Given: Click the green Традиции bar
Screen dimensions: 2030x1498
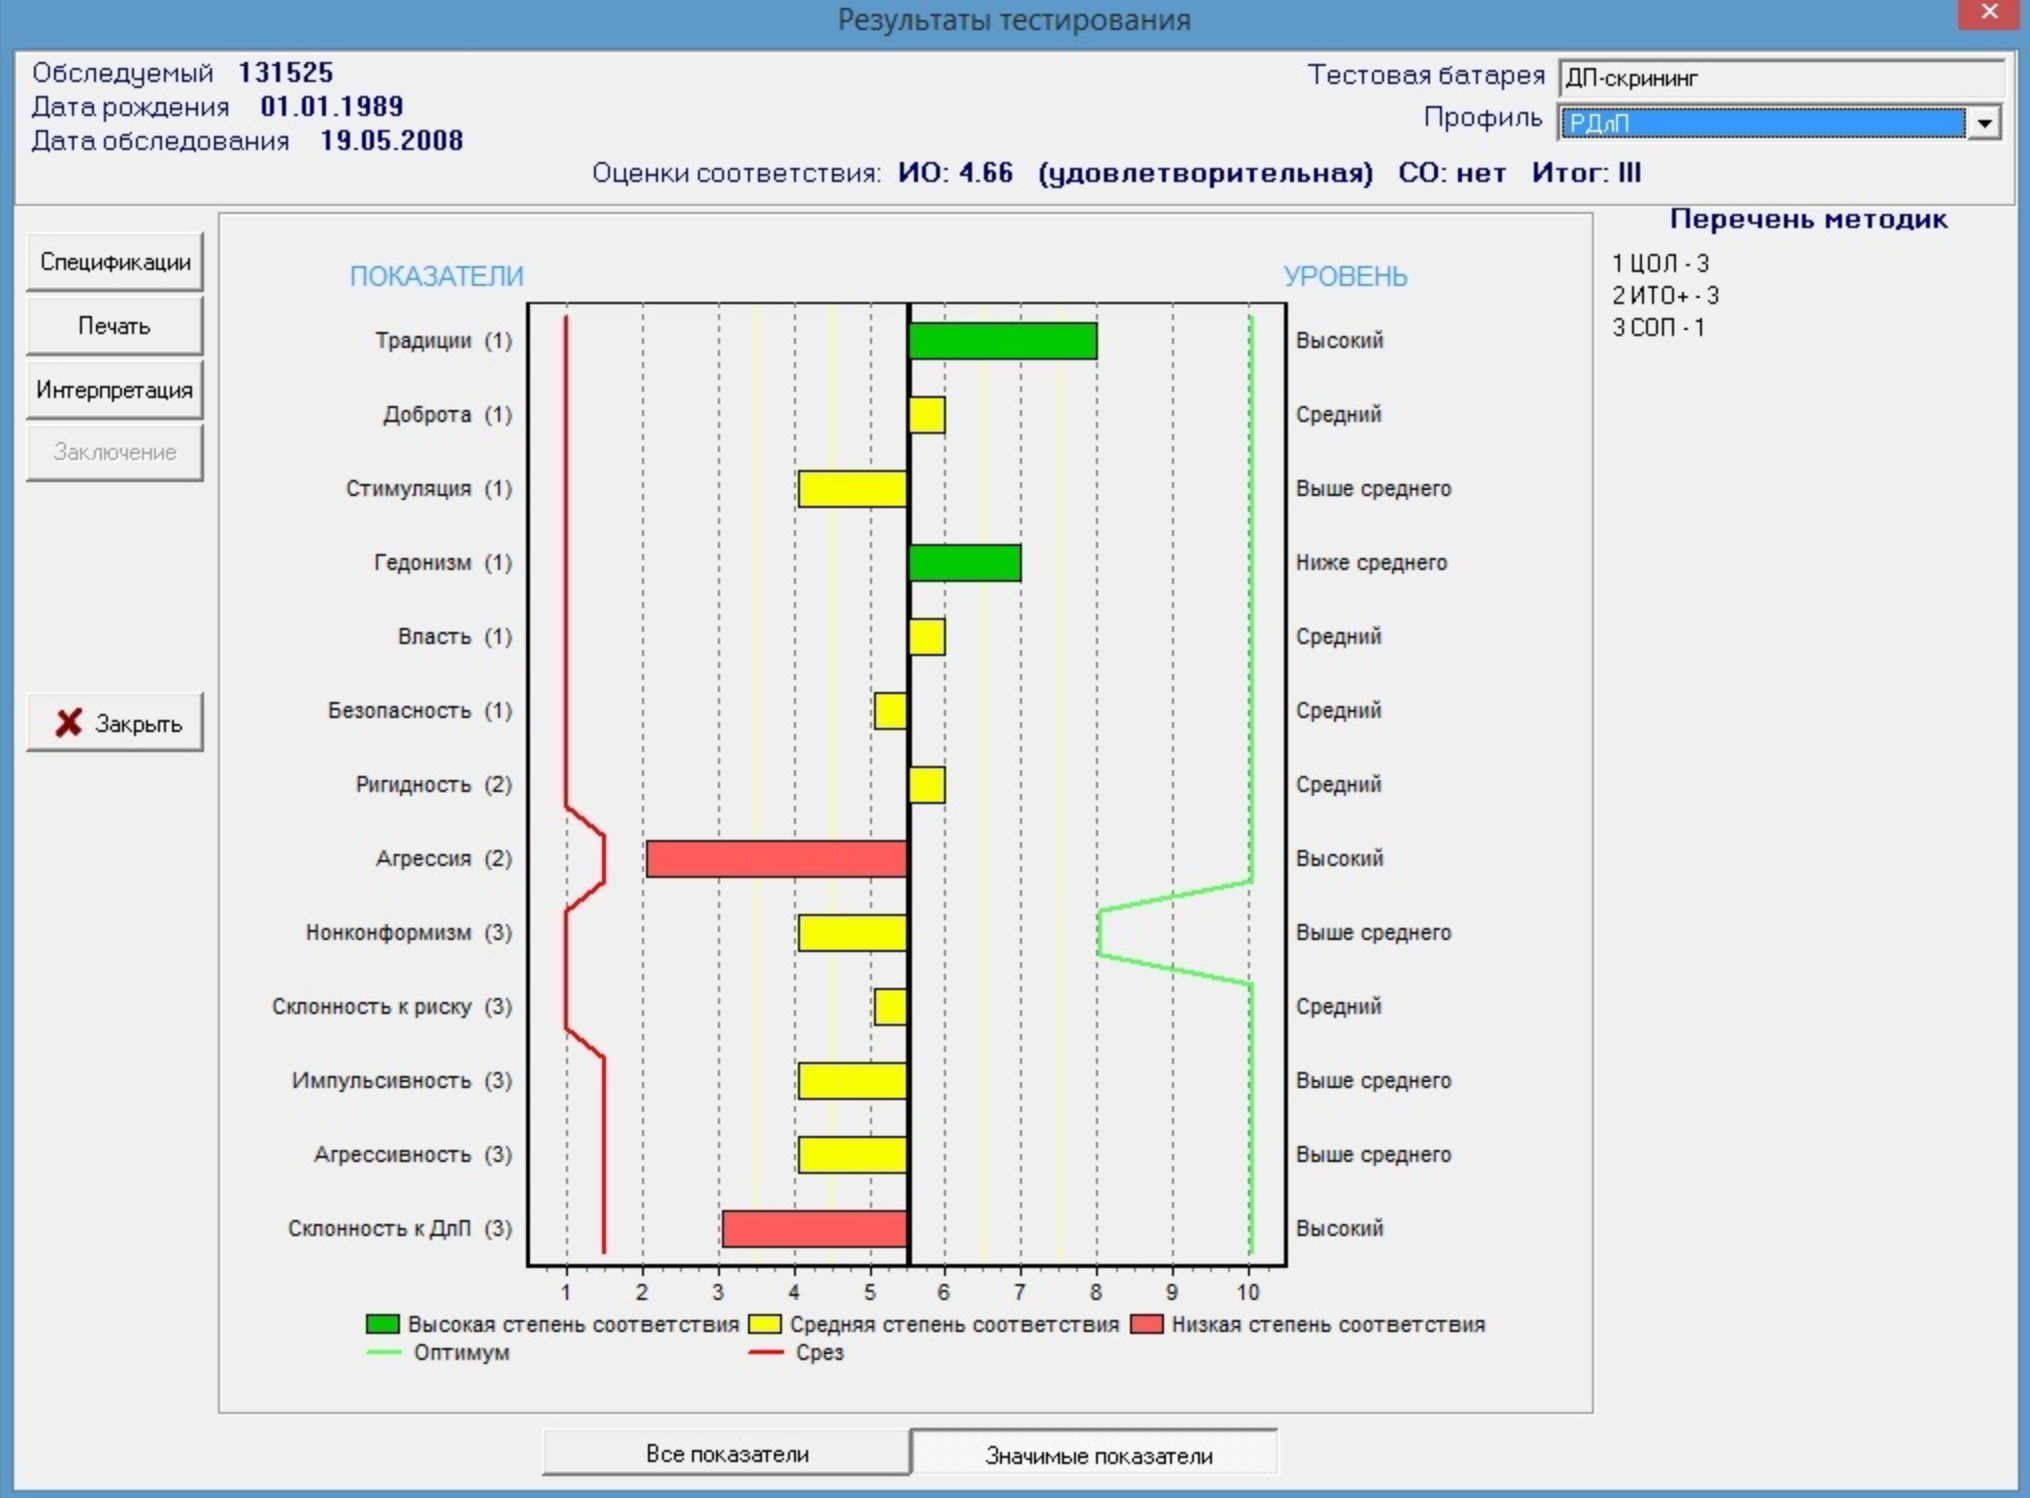Looking at the screenshot, I should pos(1002,341).
